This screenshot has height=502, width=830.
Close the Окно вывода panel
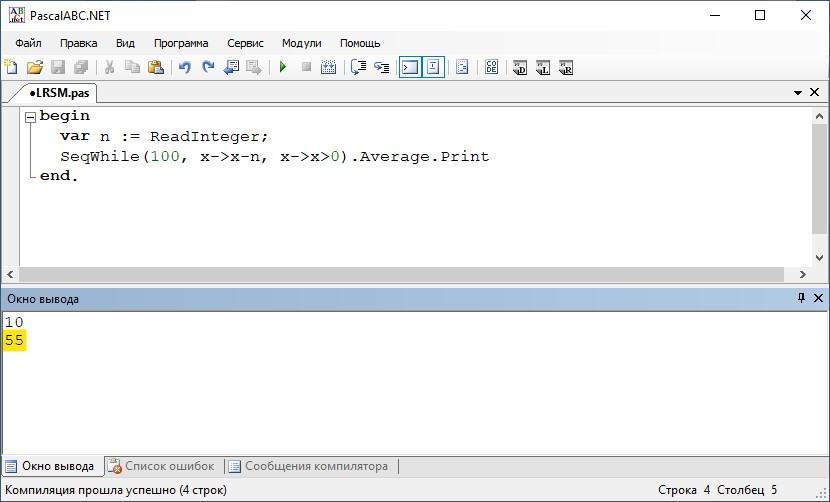point(818,298)
